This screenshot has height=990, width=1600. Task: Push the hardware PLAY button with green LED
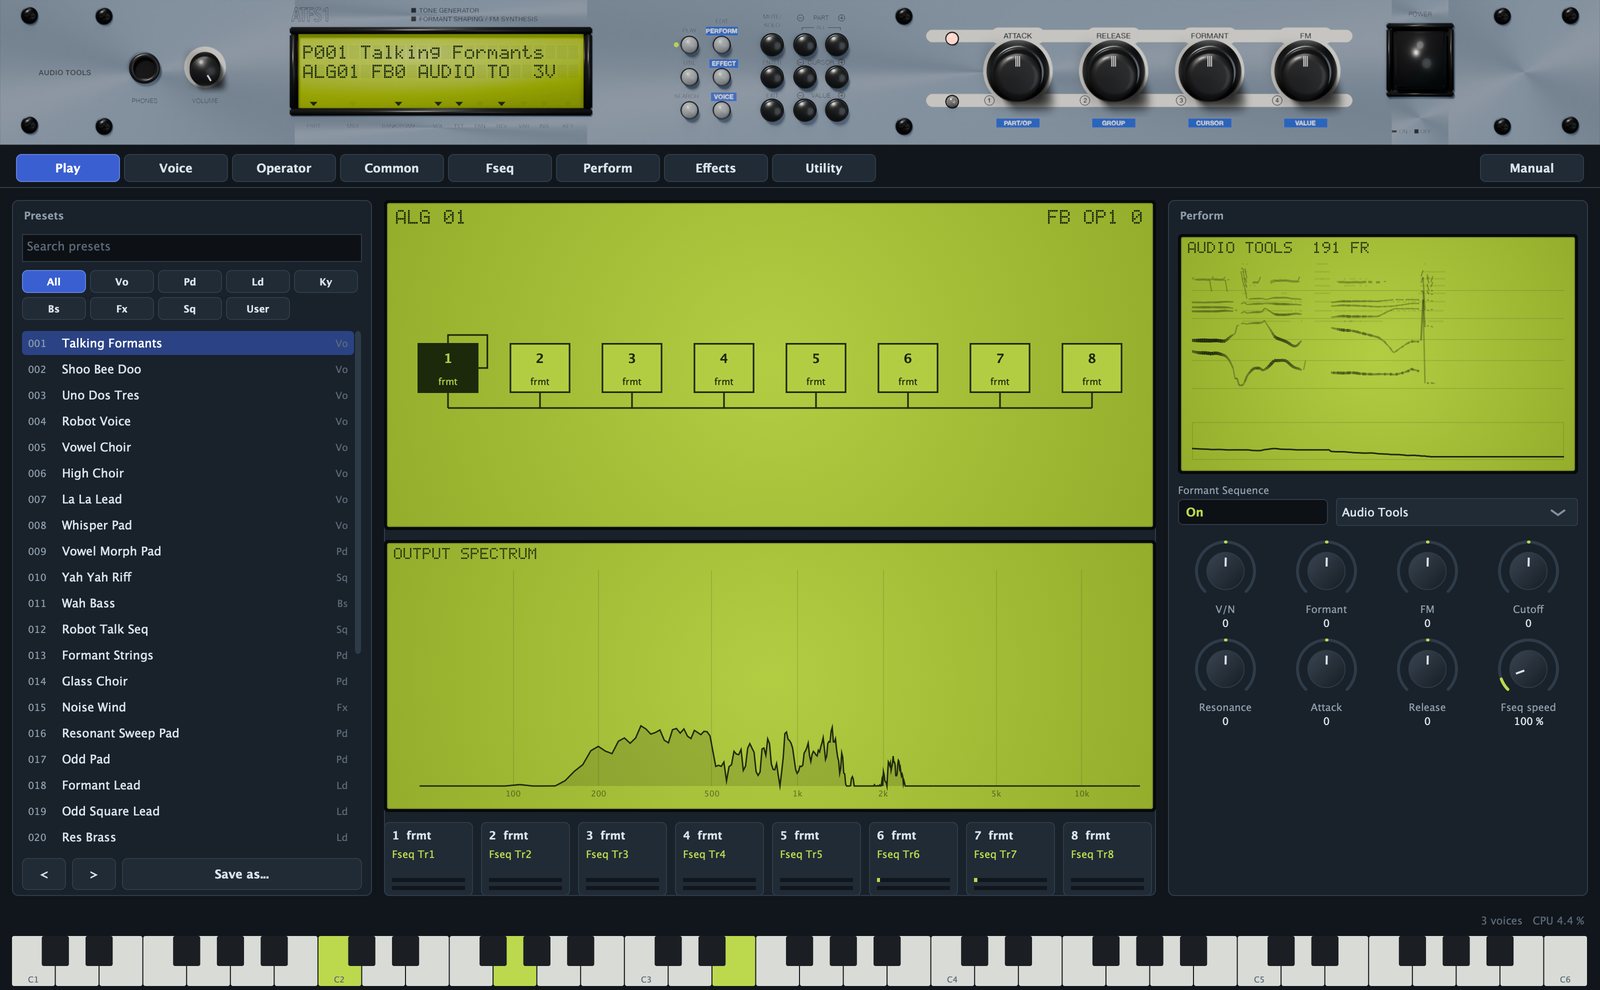(689, 45)
